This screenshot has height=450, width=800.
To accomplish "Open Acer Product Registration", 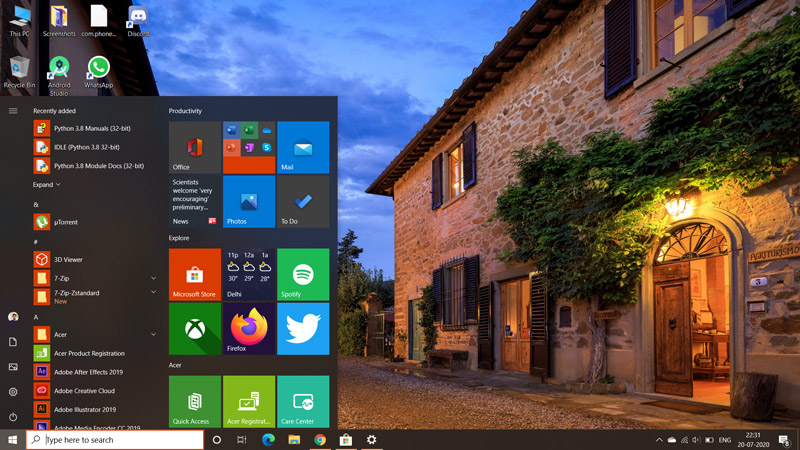I will pos(95,353).
